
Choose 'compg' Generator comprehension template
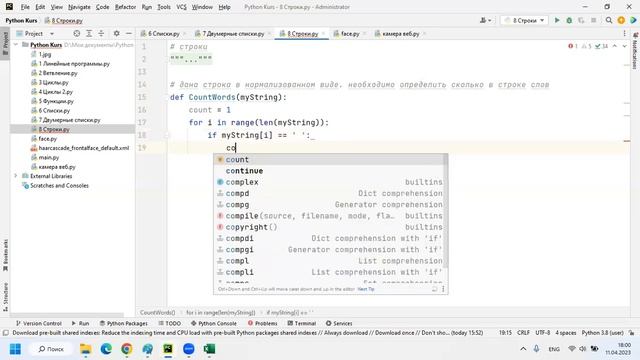330,204
